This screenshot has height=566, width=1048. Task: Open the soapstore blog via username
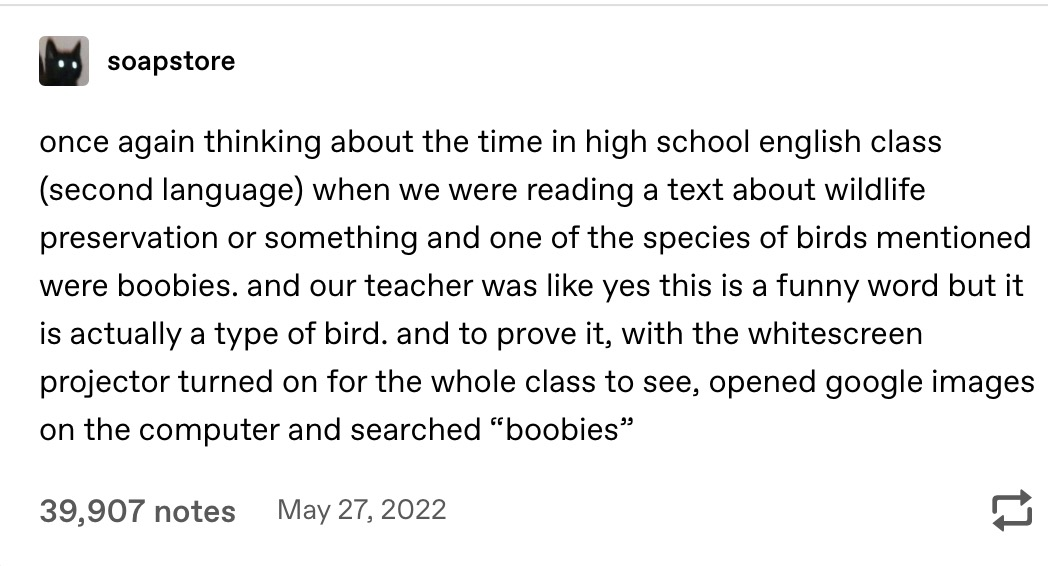(171, 61)
